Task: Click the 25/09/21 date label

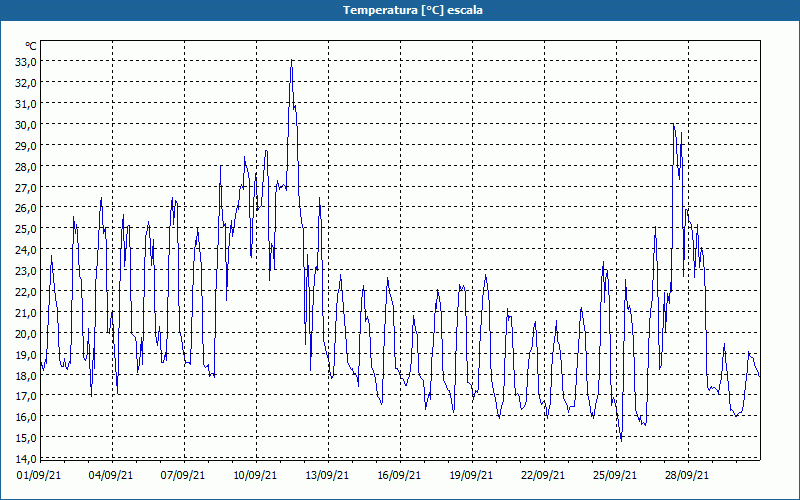Action: (x=616, y=476)
